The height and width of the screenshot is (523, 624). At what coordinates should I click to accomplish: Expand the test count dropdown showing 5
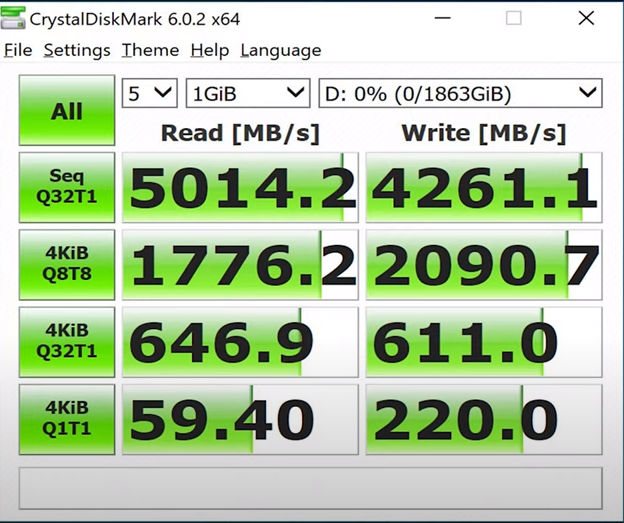point(150,93)
